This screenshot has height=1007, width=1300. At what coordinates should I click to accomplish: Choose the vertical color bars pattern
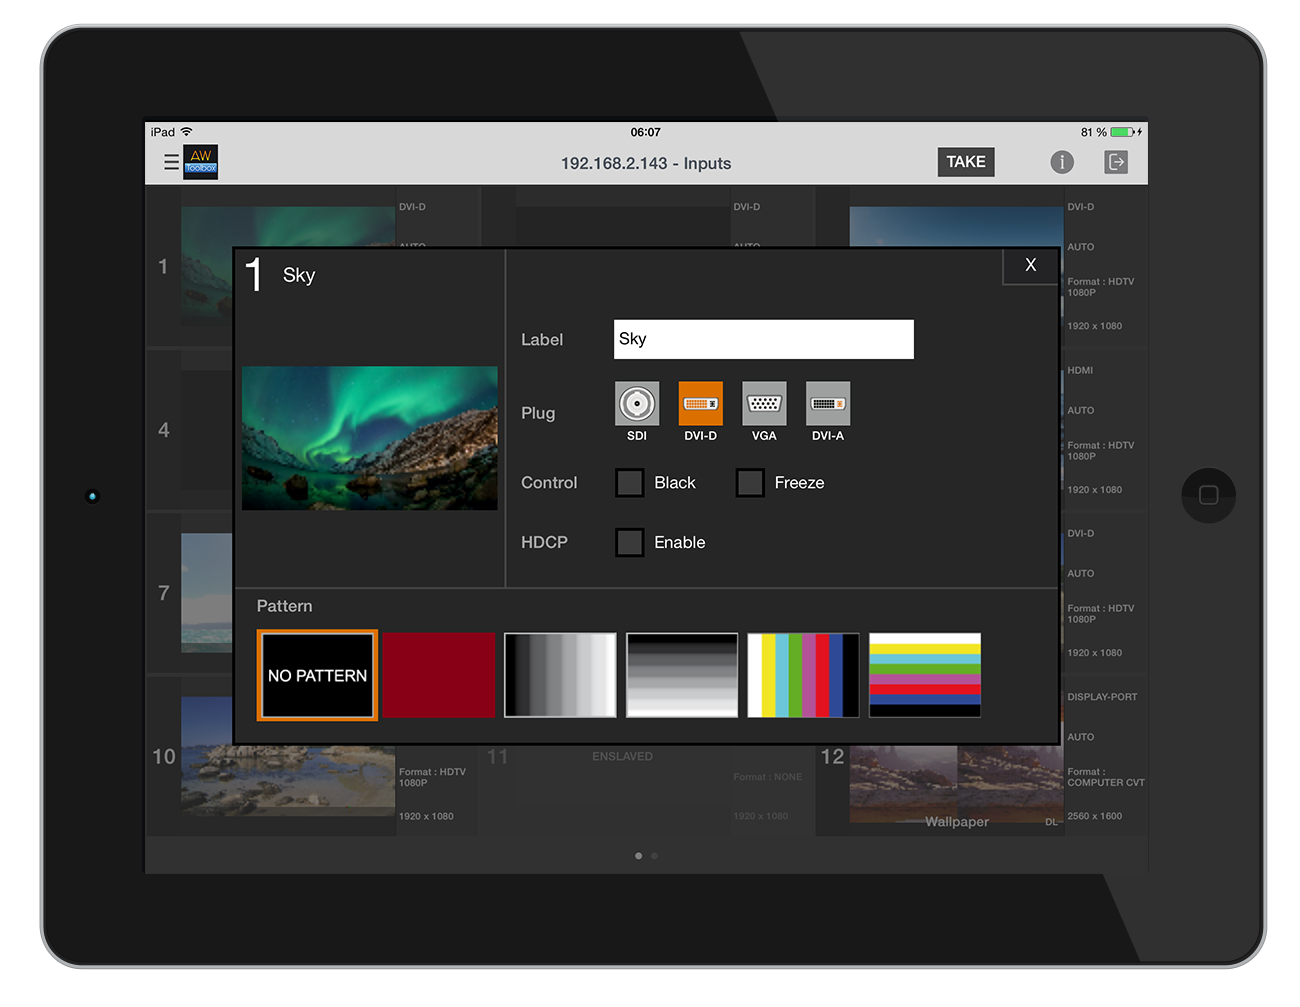pos(803,675)
